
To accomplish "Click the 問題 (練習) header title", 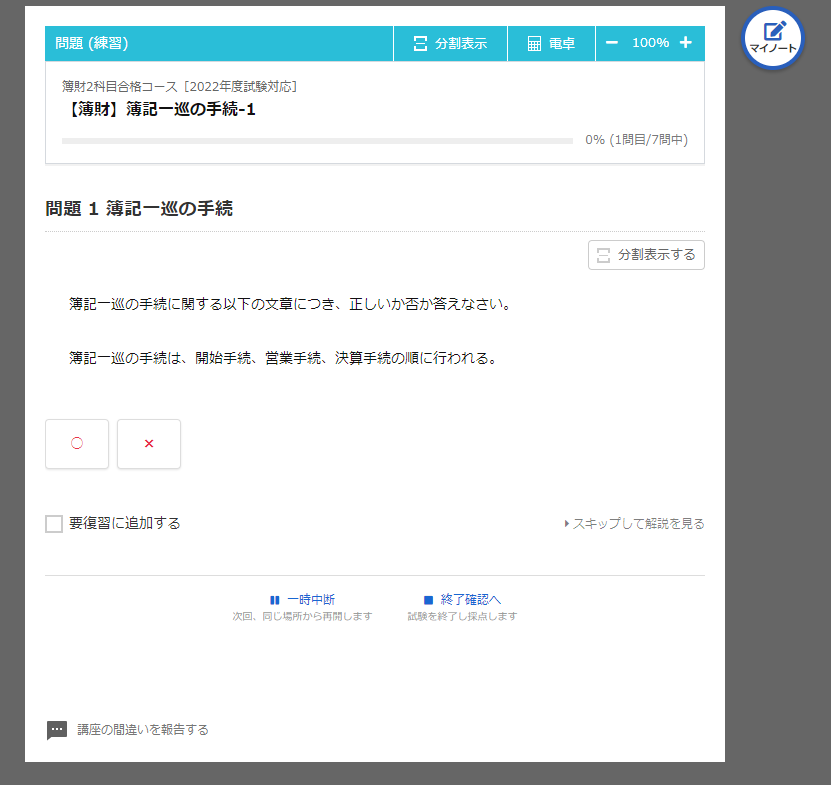I will tap(92, 43).
